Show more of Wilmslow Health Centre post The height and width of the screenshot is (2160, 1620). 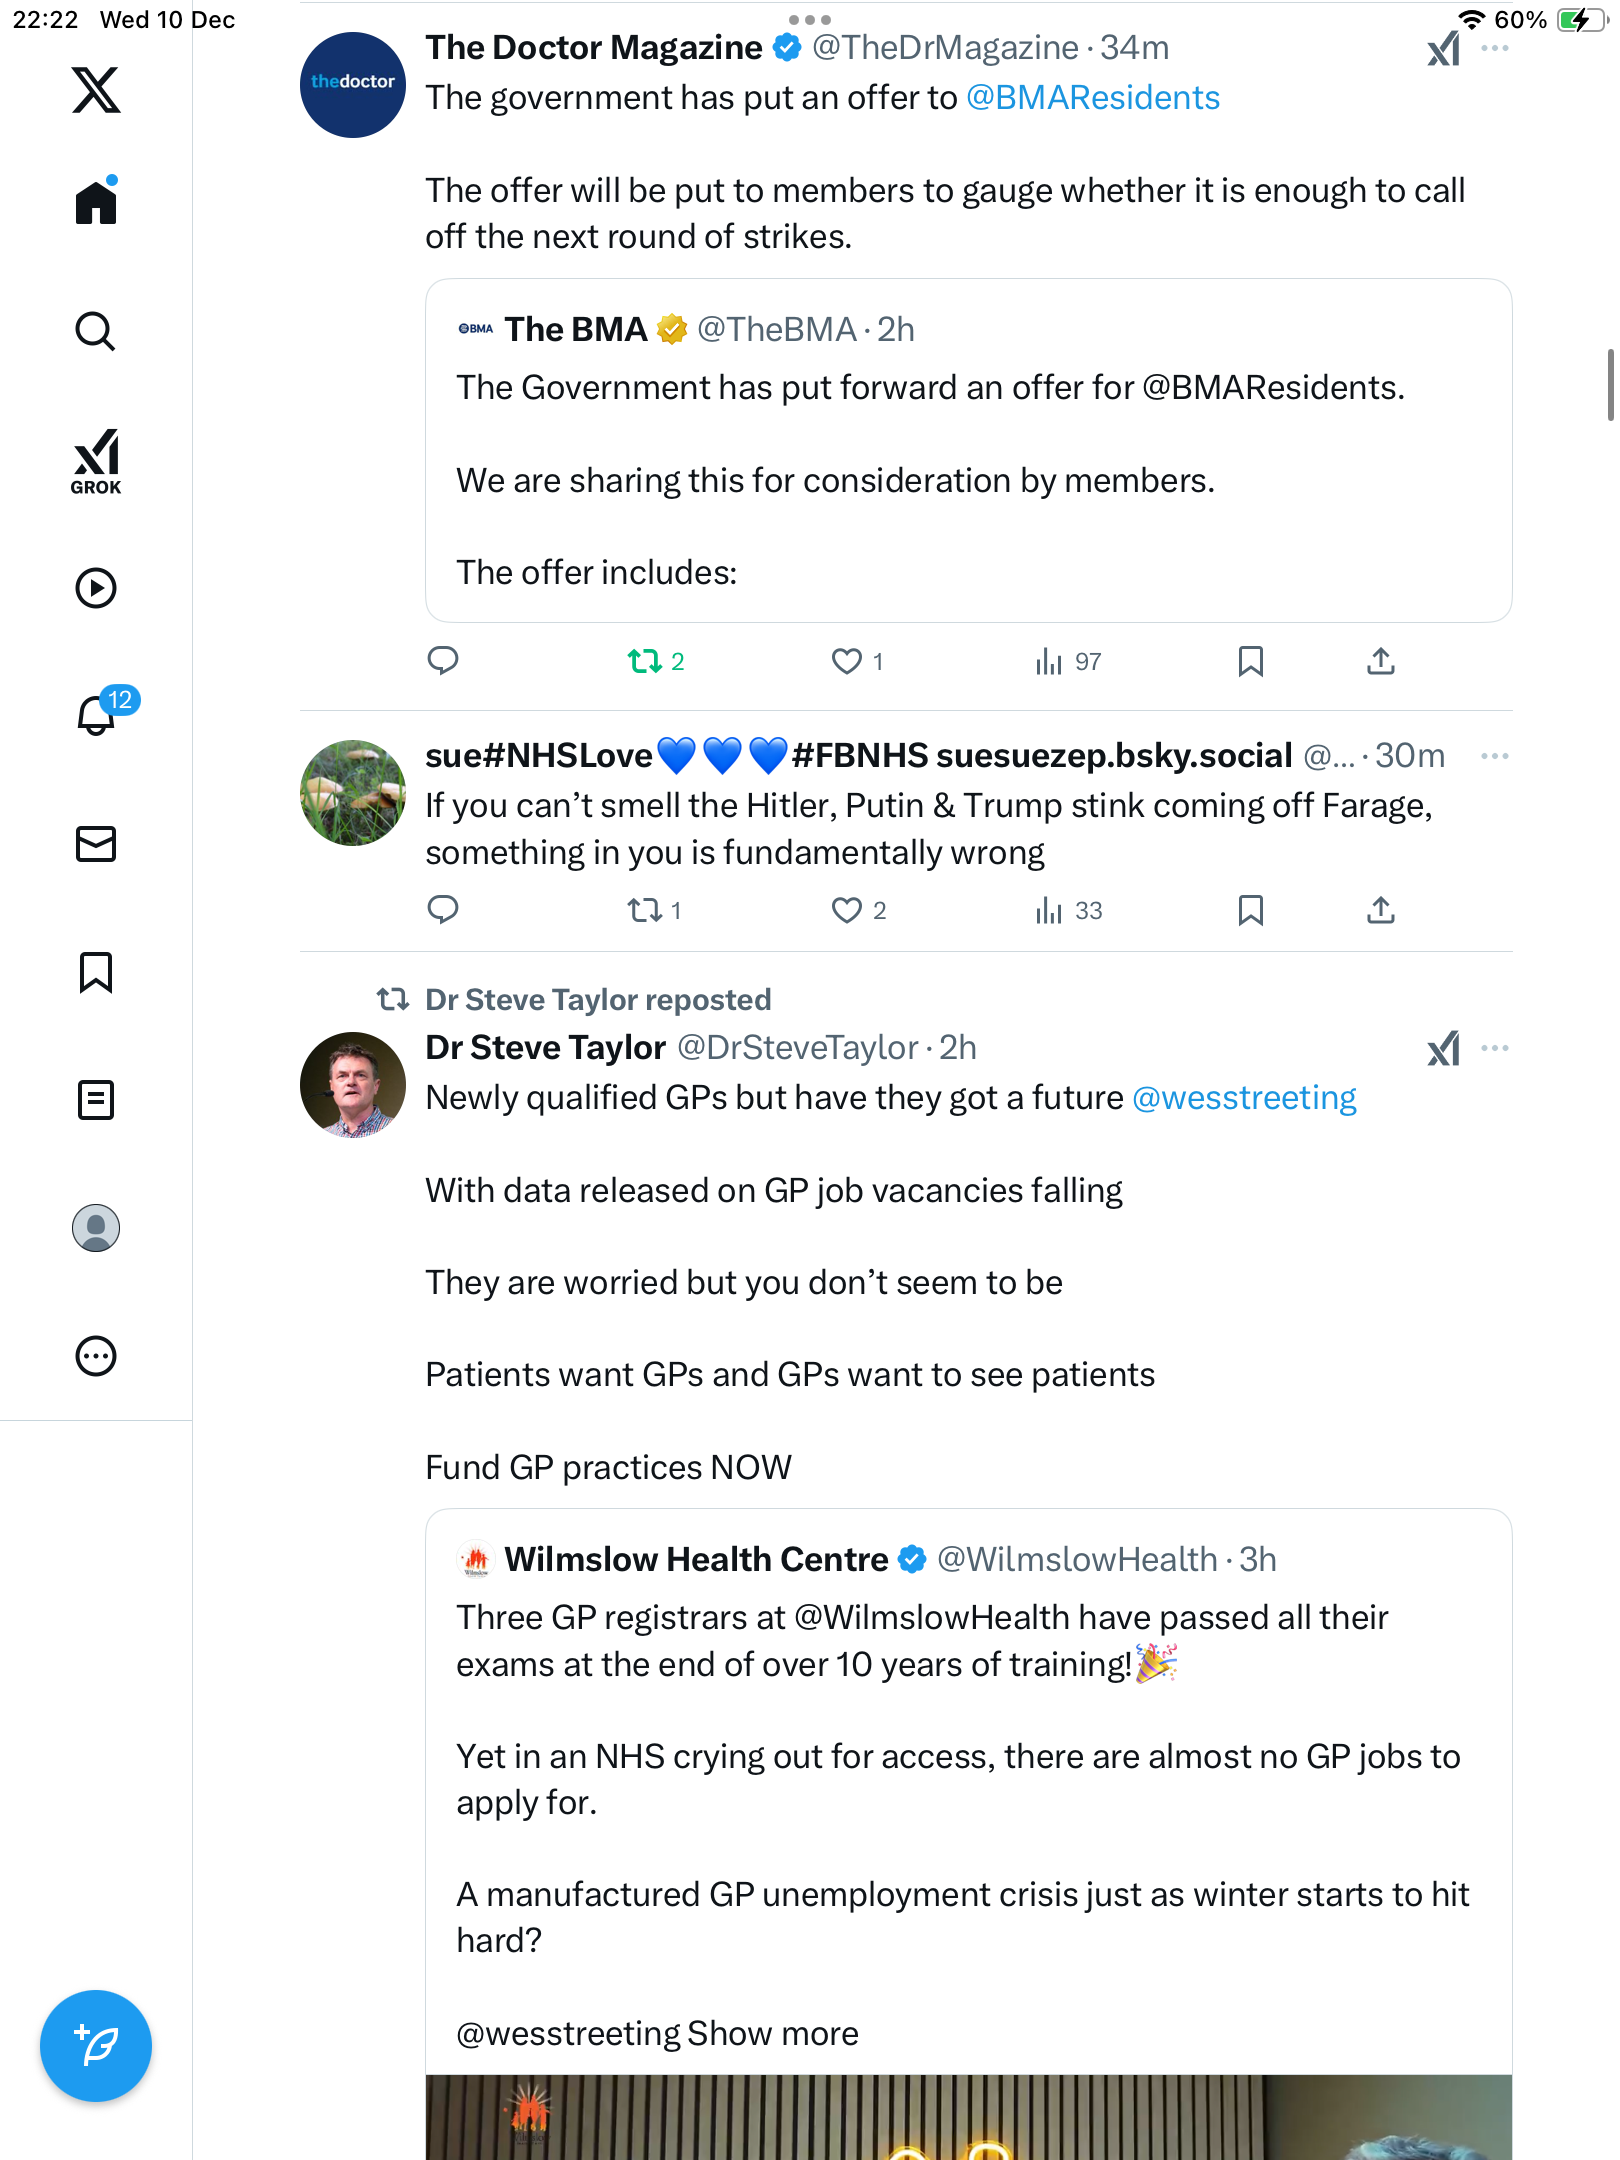(772, 2034)
